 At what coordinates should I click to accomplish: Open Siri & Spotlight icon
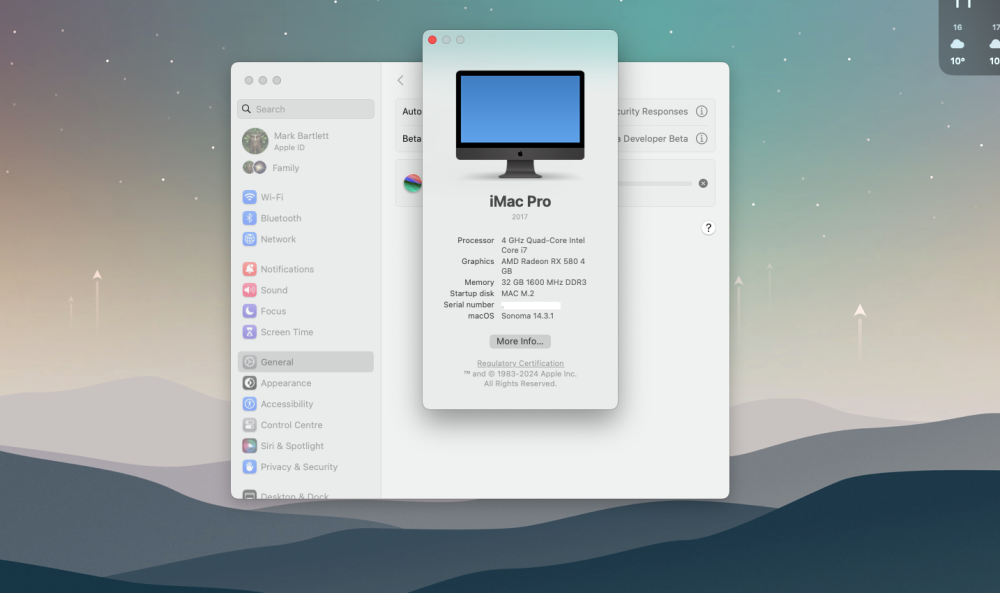coord(249,446)
